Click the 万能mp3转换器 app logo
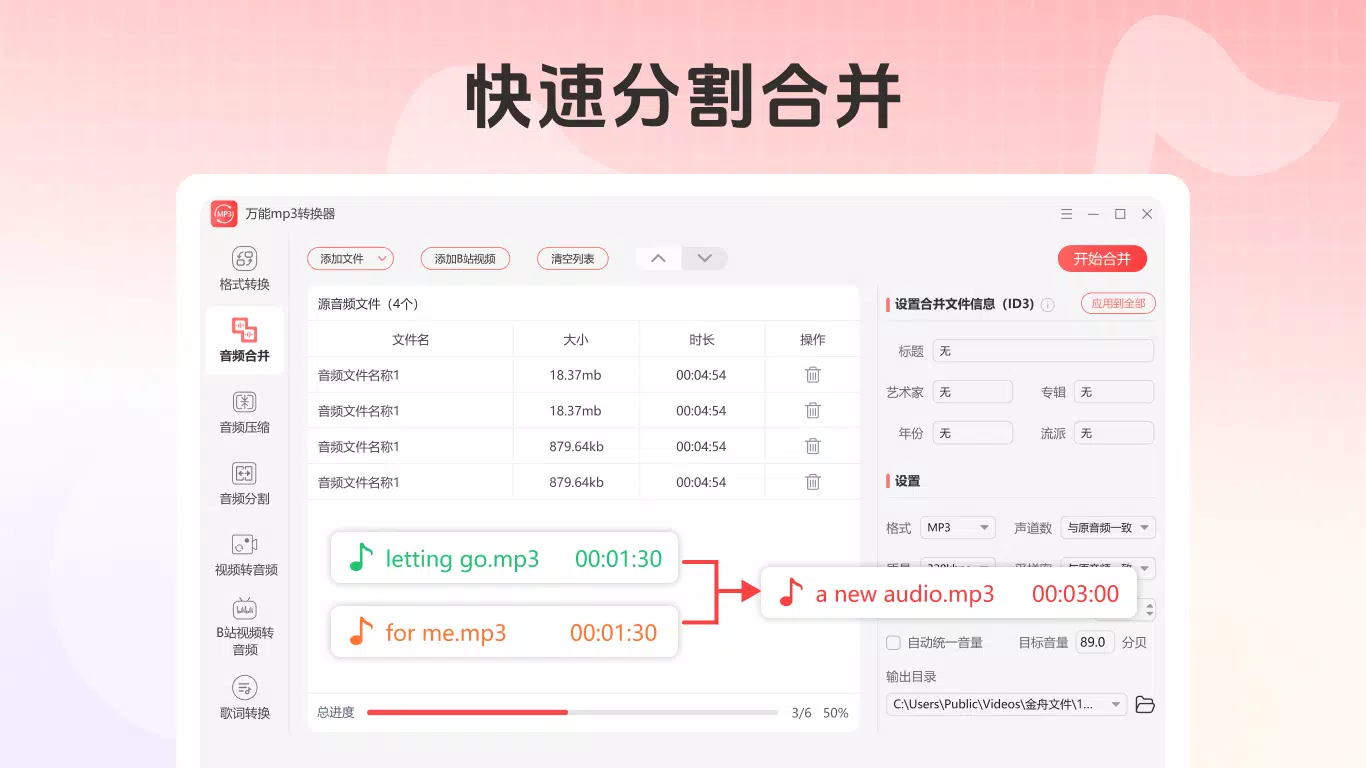The width and height of the screenshot is (1366, 768). pos(224,214)
